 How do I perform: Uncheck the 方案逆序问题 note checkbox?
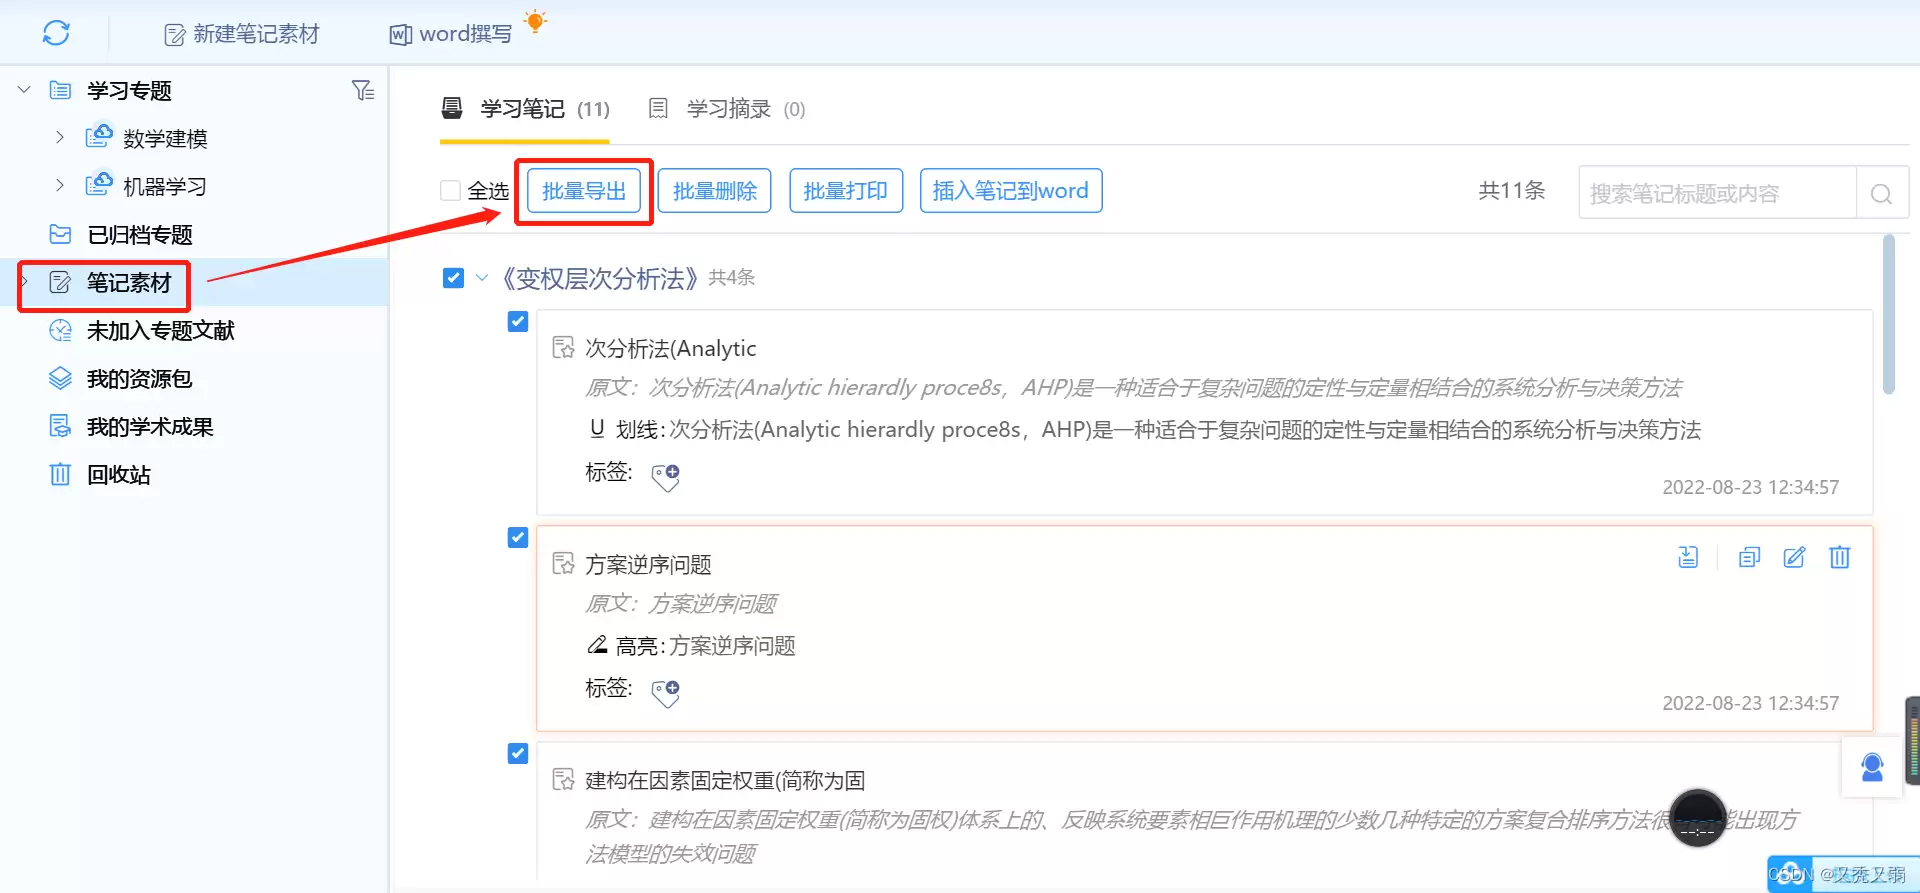[518, 537]
